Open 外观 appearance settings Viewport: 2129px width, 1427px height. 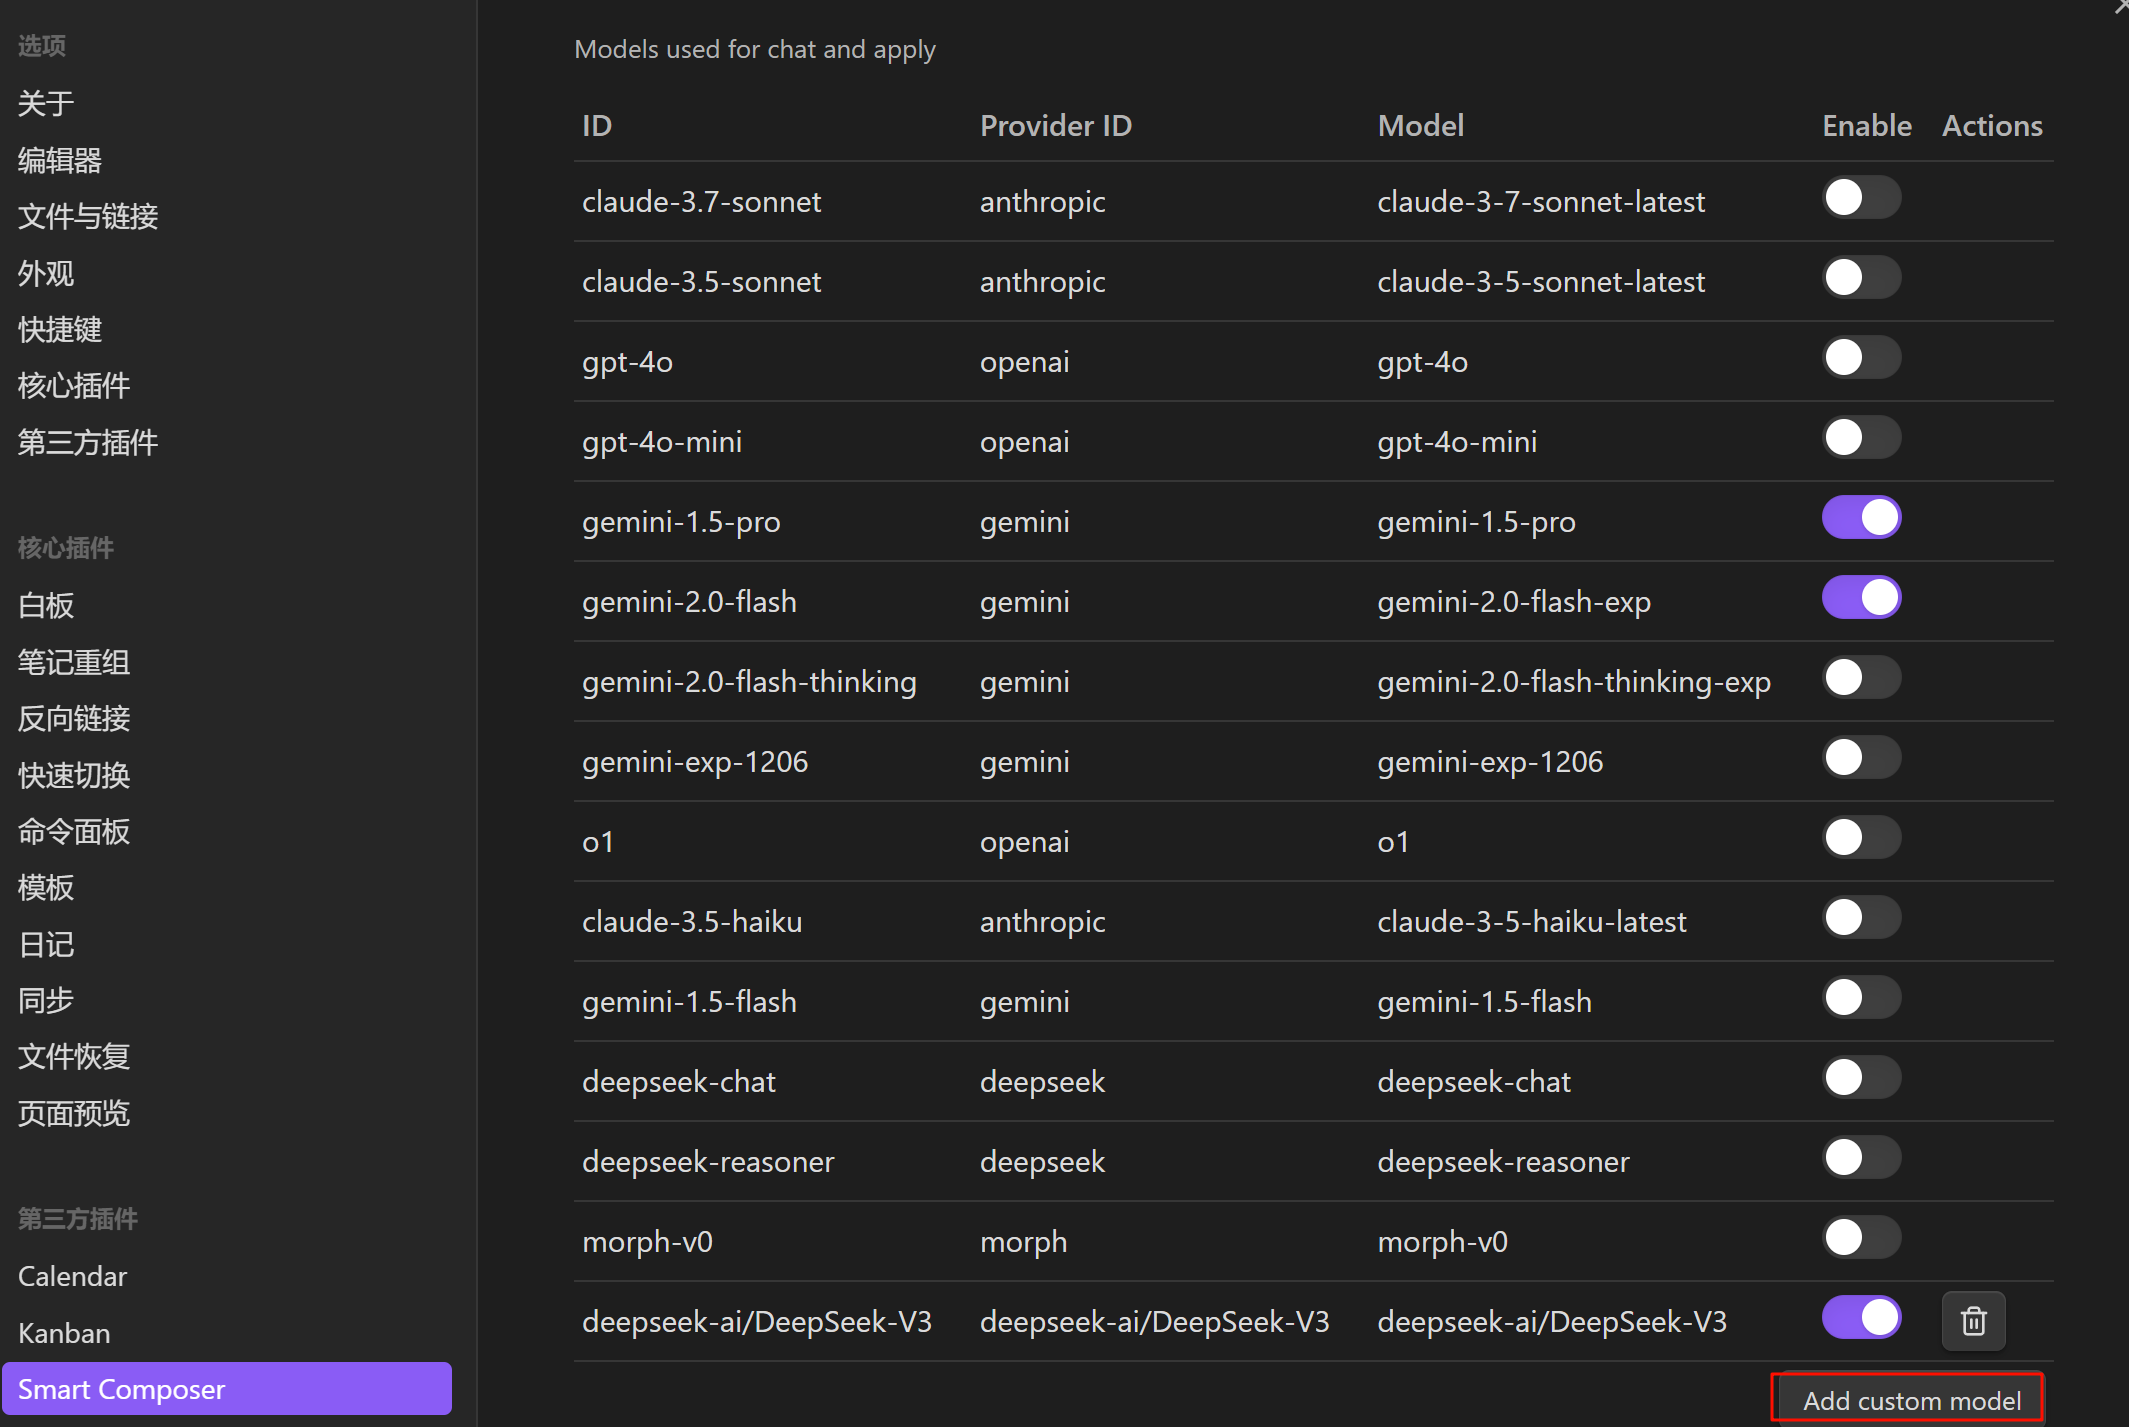tap(46, 273)
